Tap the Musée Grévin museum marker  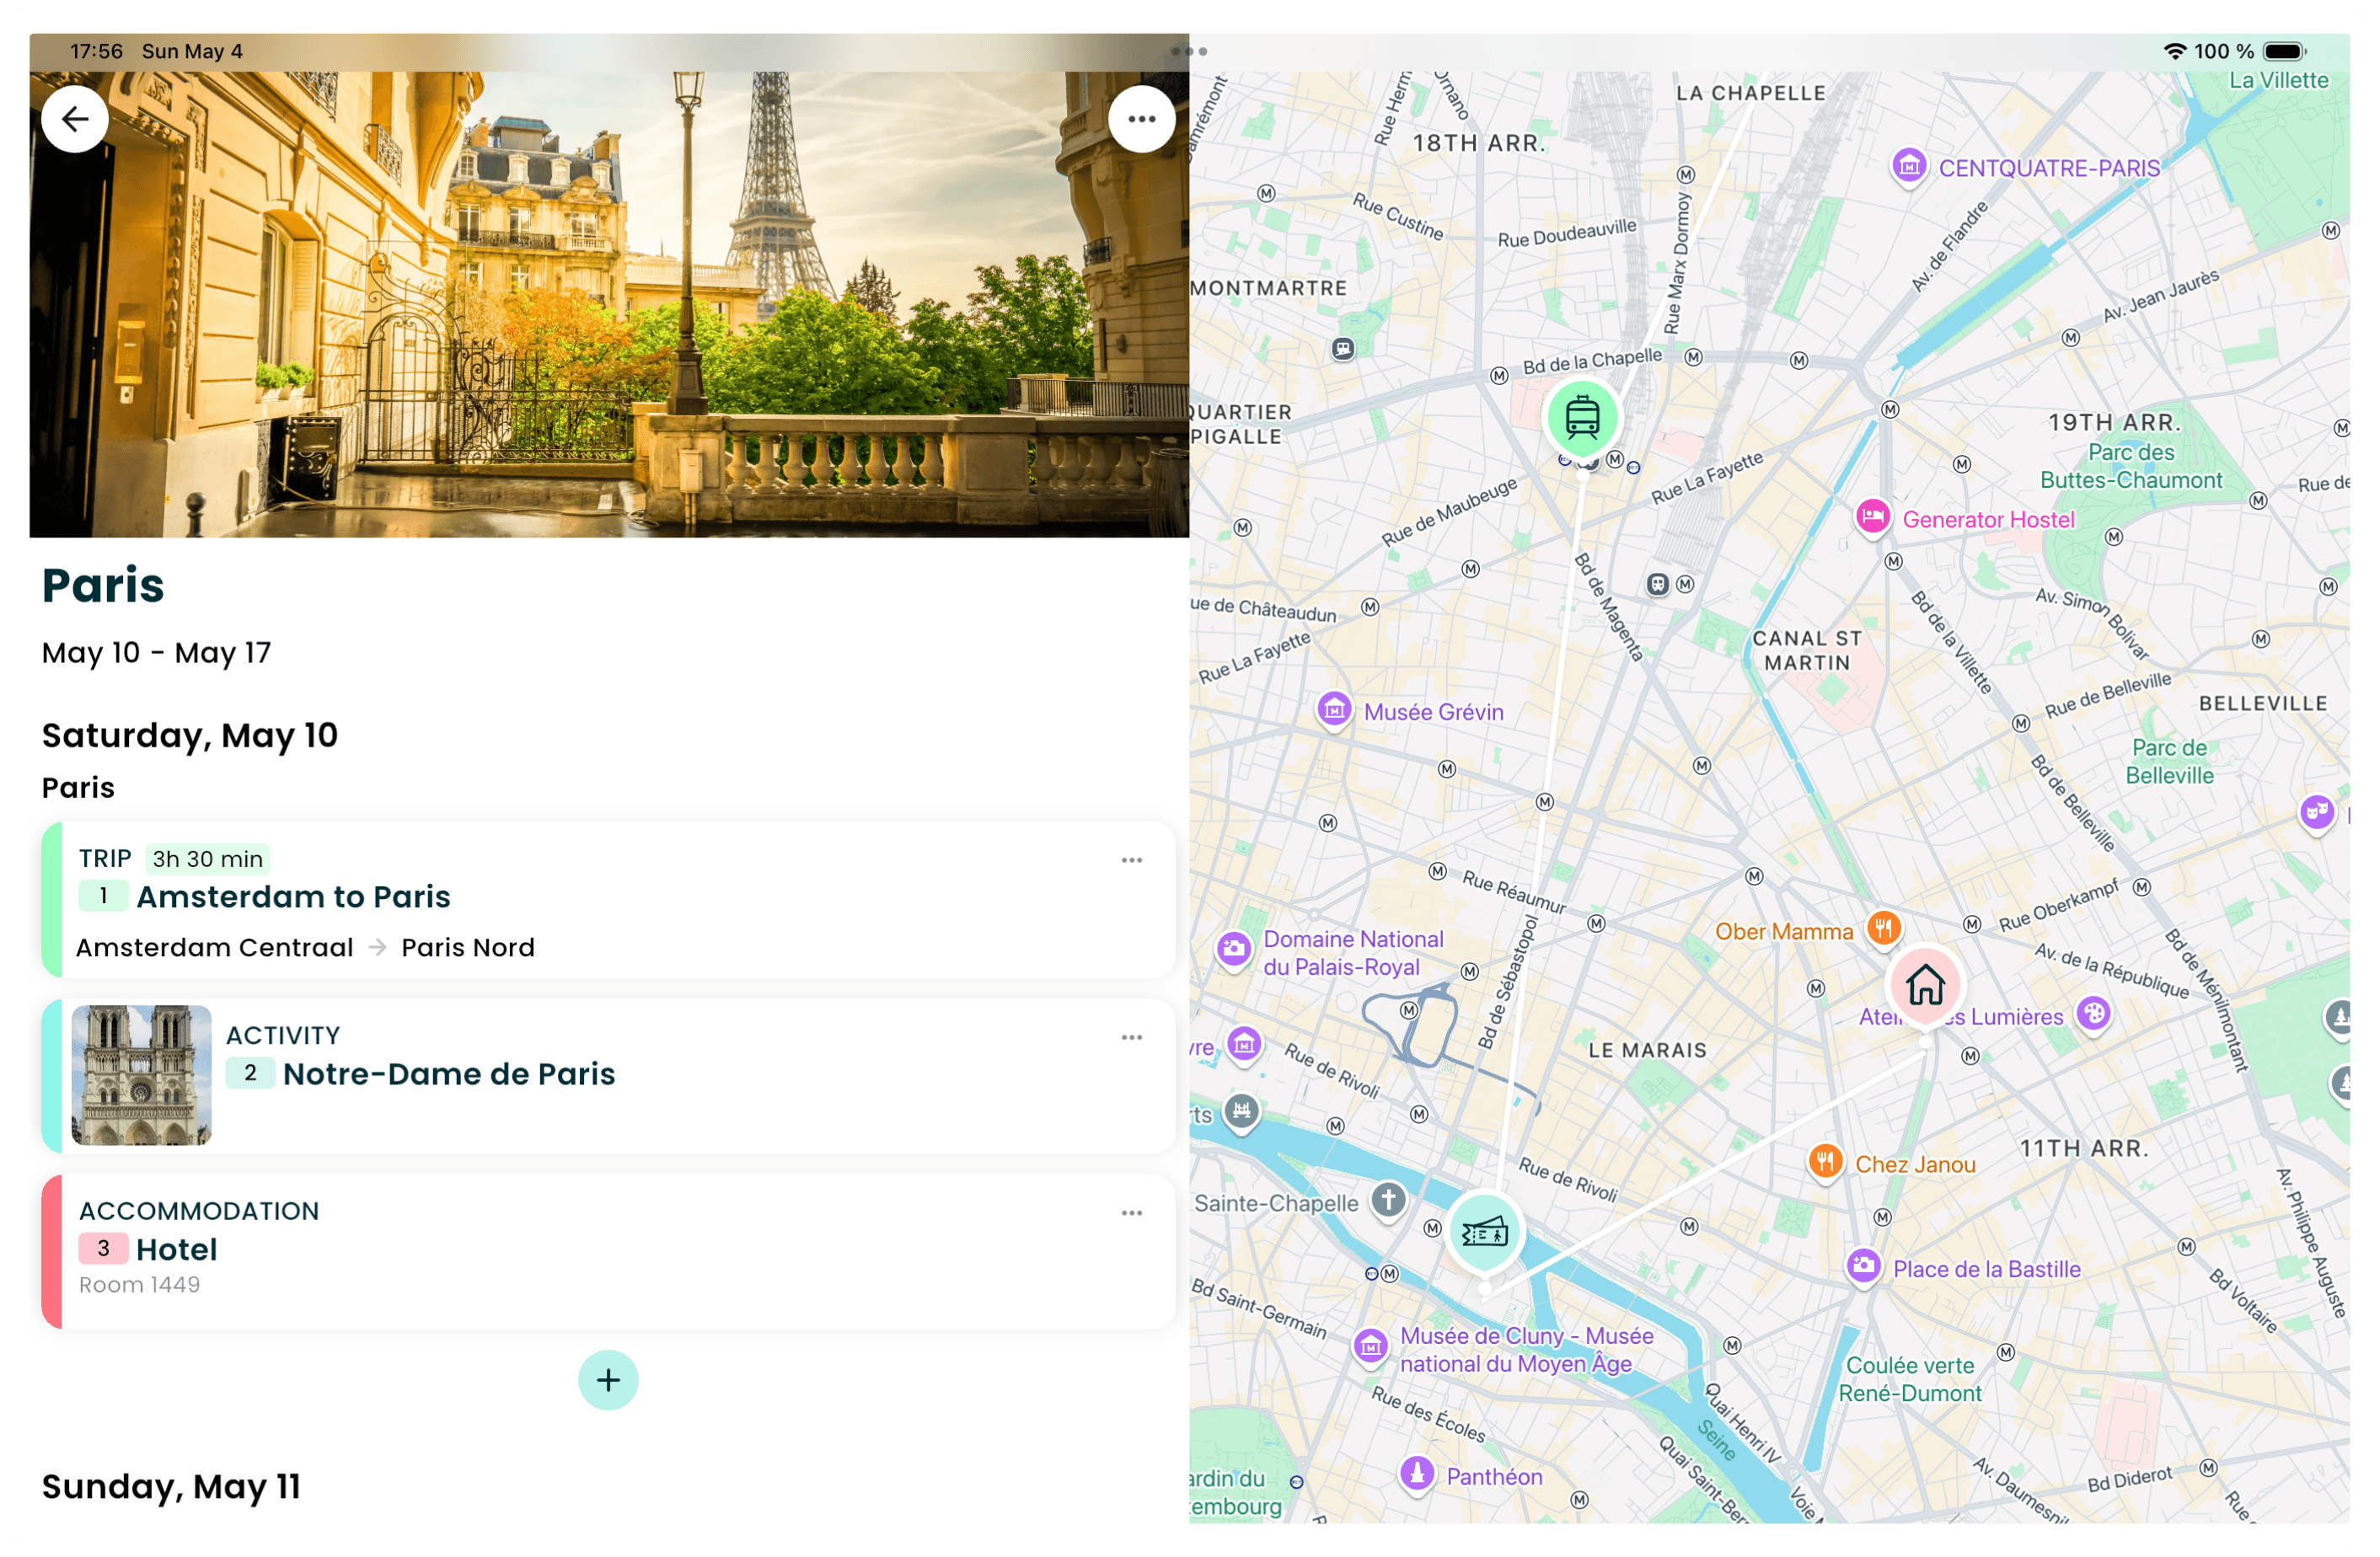[x=1334, y=710]
